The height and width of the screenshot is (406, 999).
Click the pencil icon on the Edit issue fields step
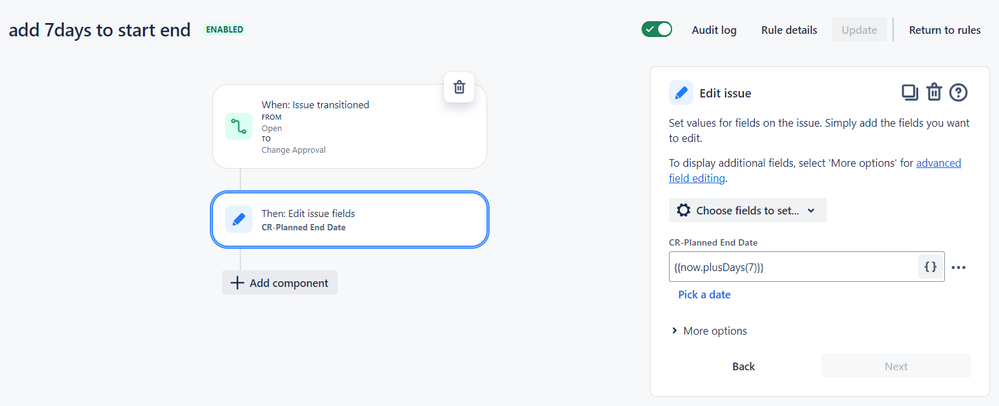click(x=238, y=218)
